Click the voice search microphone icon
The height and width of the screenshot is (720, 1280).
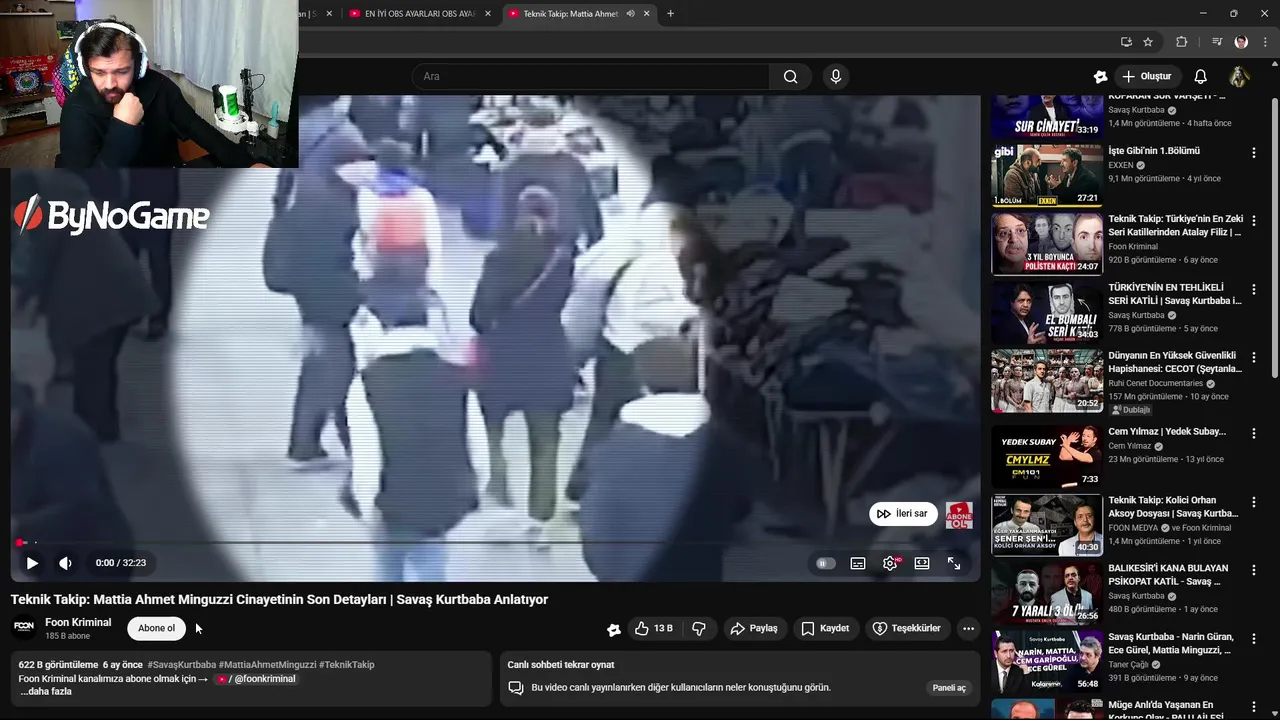point(836,76)
